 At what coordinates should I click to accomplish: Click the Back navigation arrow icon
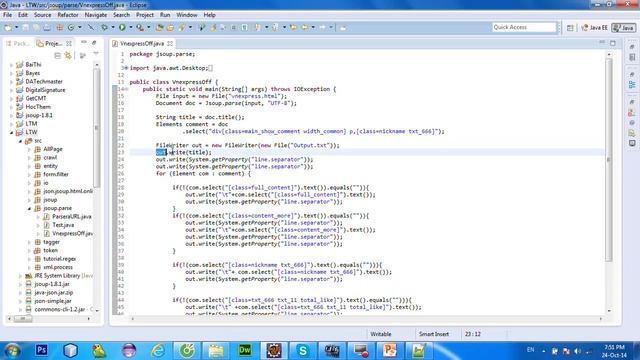[305, 27]
